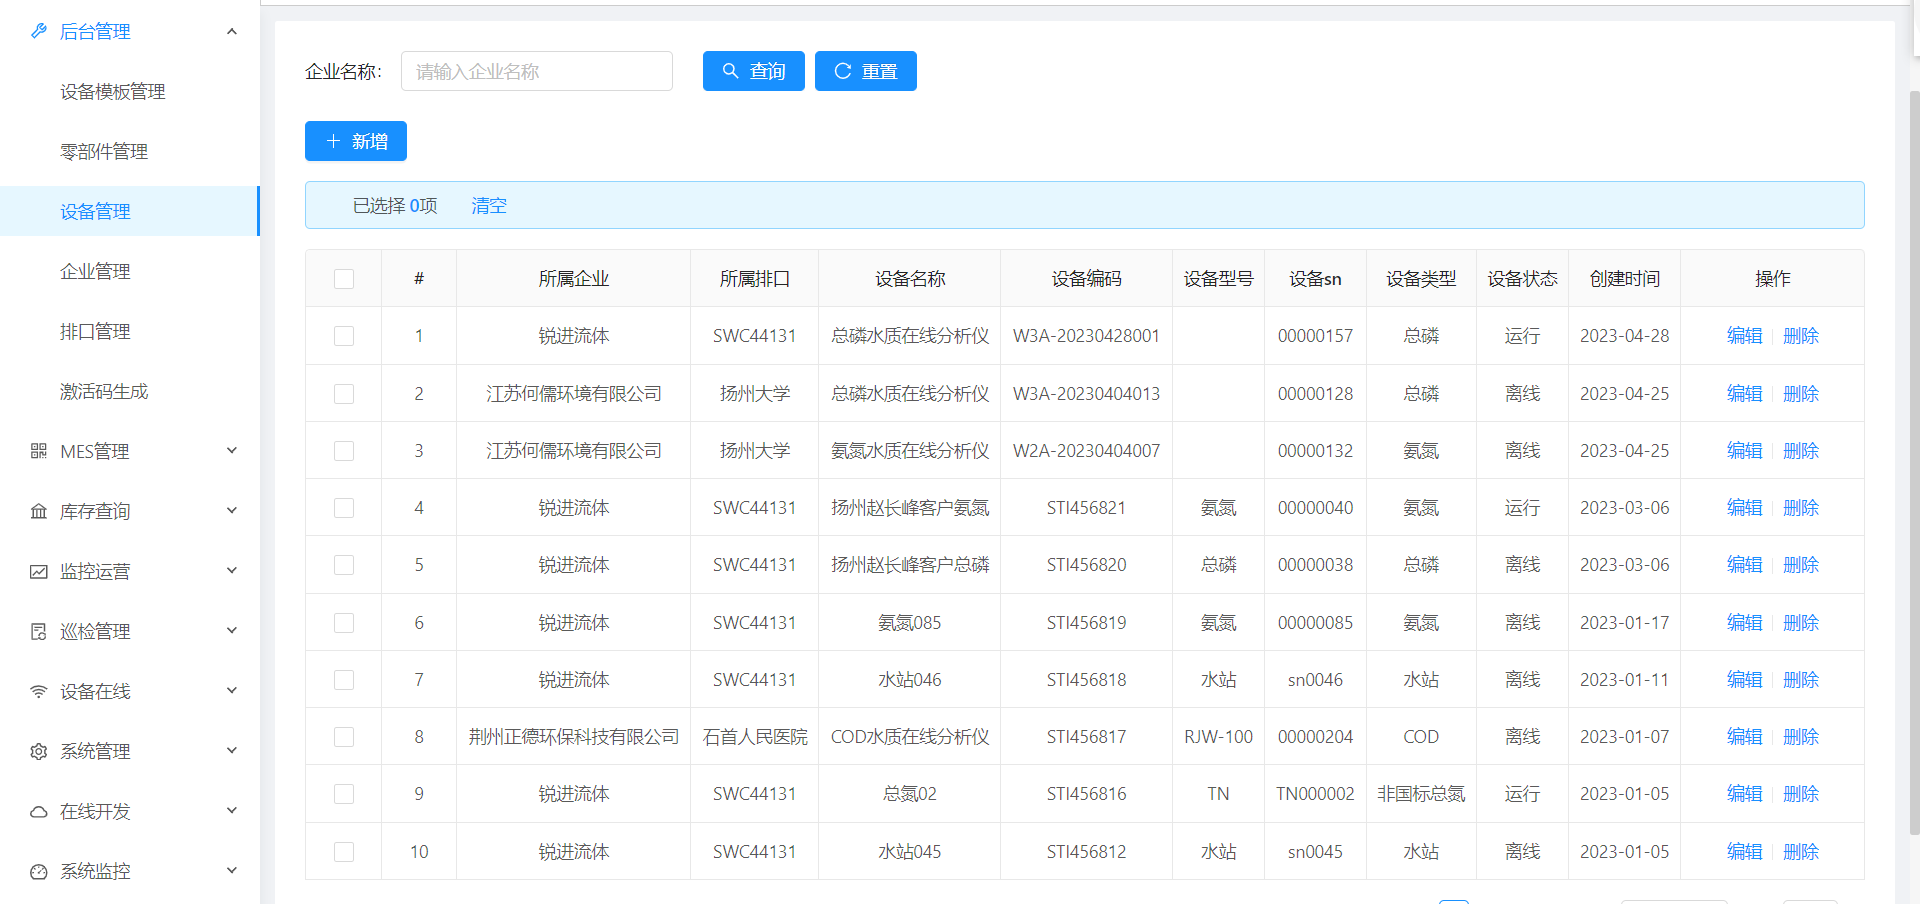Image resolution: width=1920 pixels, height=904 pixels.
Task: Expand the 系统管理 menu chevron
Action: pyautogui.click(x=232, y=751)
